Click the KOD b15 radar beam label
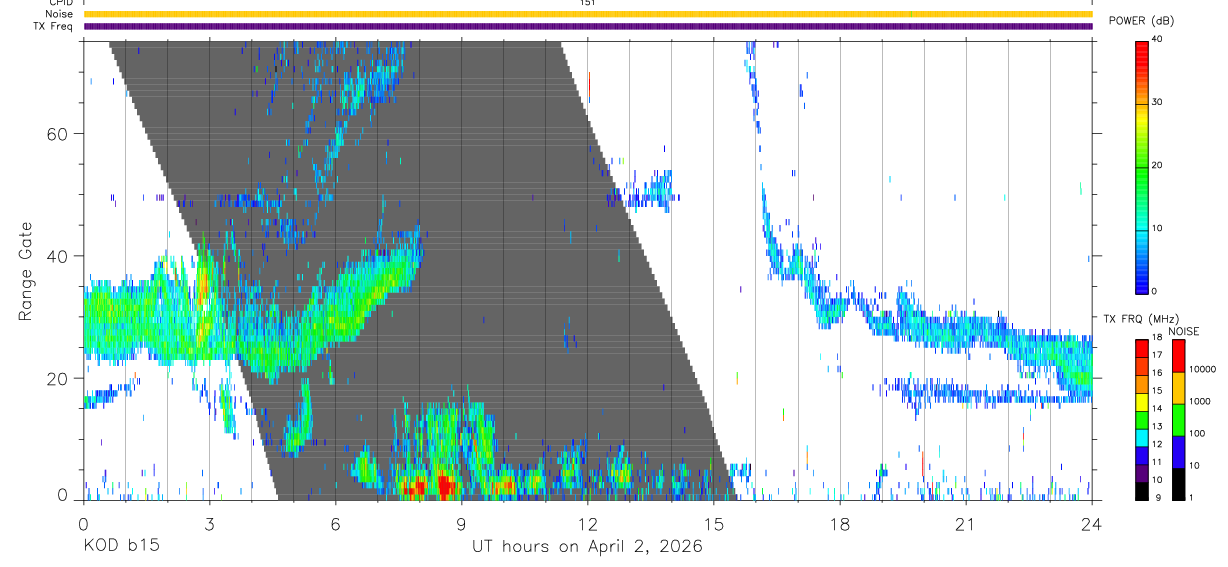1228x567 pixels. tap(120, 547)
